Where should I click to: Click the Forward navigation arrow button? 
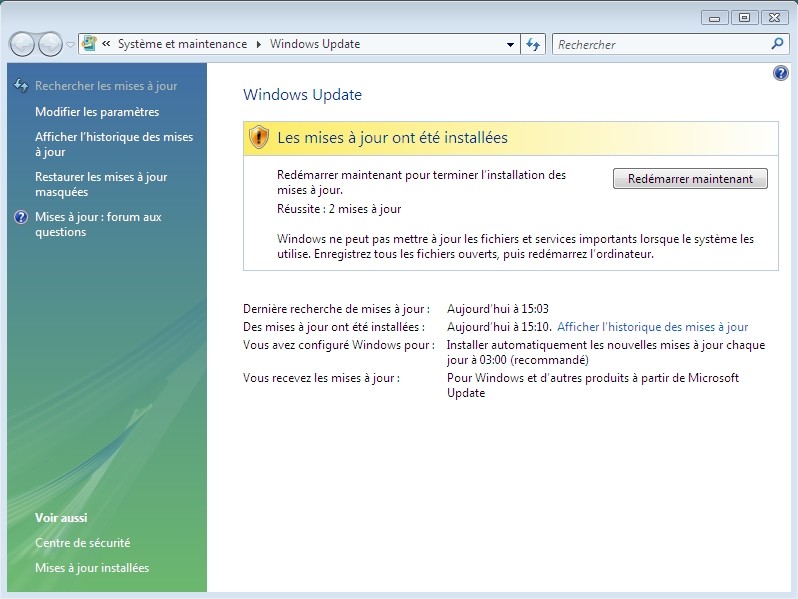click(49, 44)
